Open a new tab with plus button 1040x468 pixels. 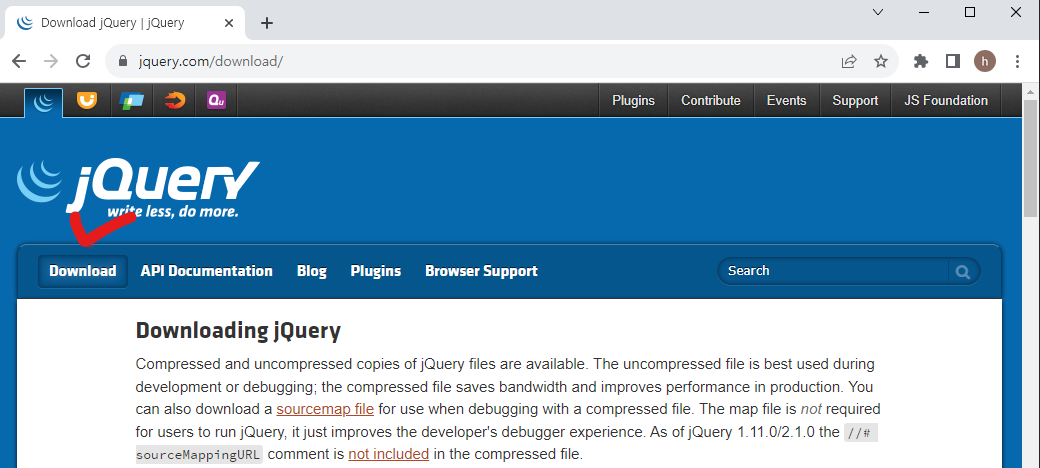(267, 23)
